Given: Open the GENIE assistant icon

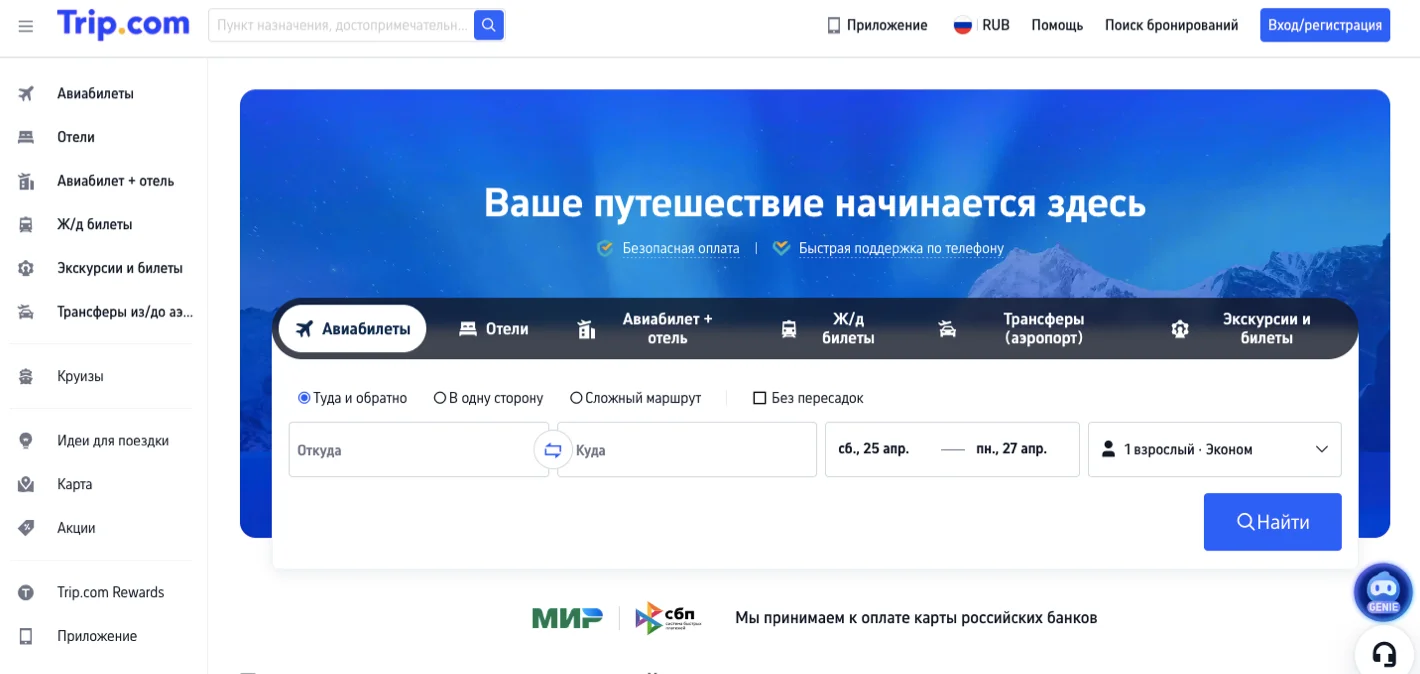Looking at the screenshot, I should coord(1382,591).
